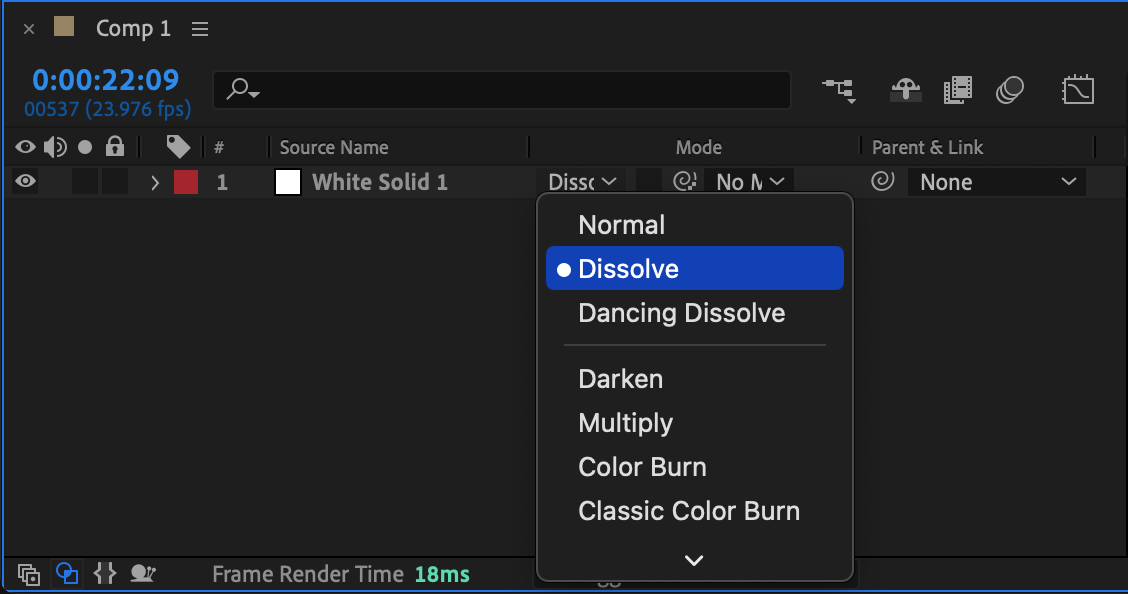This screenshot has width=1128, height=594.
Task: Expand White Solid 1 layer properties
Action: point(155,182)
